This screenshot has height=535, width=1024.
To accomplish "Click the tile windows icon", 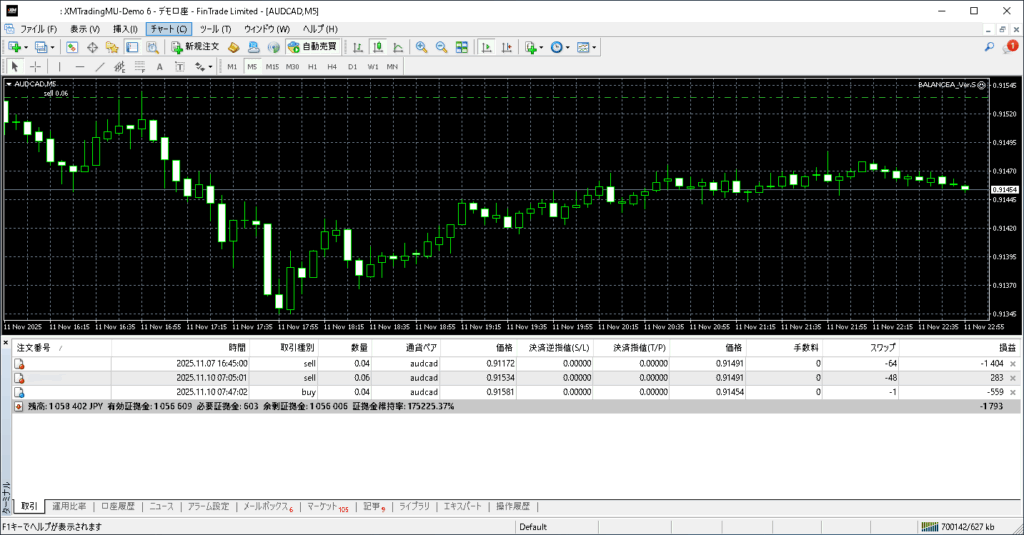I will pyautogui.click(x=461, y=47).
